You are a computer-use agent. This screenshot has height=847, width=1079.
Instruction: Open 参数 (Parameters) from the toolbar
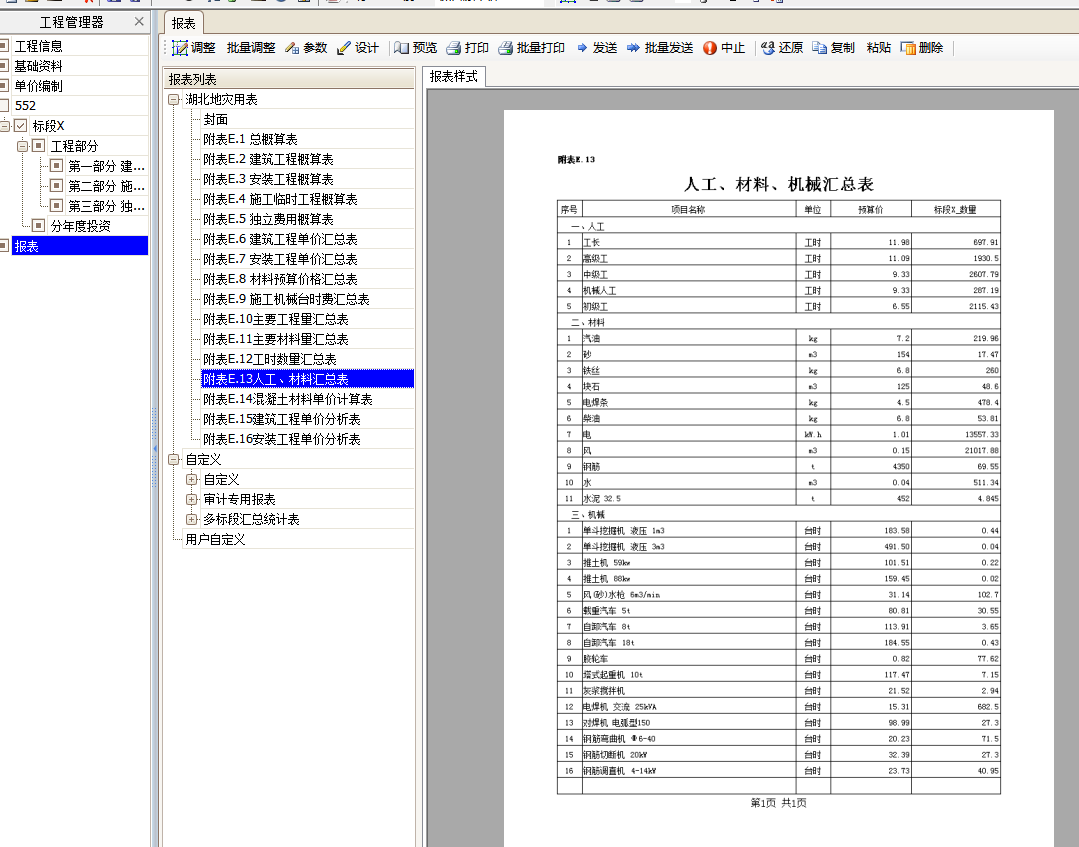292,48
